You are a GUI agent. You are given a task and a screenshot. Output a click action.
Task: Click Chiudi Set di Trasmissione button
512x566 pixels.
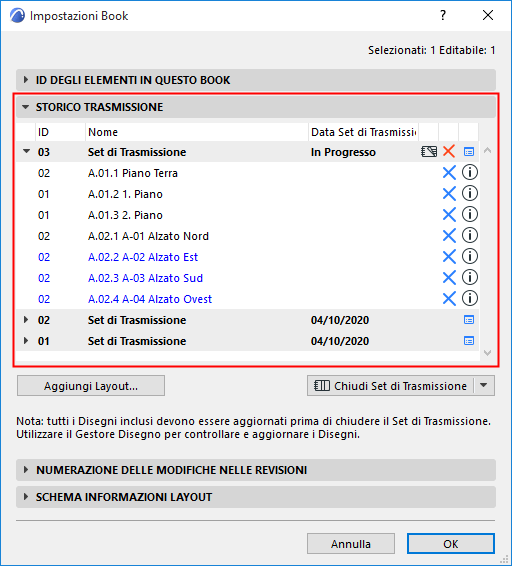click(x=390, y=386)
